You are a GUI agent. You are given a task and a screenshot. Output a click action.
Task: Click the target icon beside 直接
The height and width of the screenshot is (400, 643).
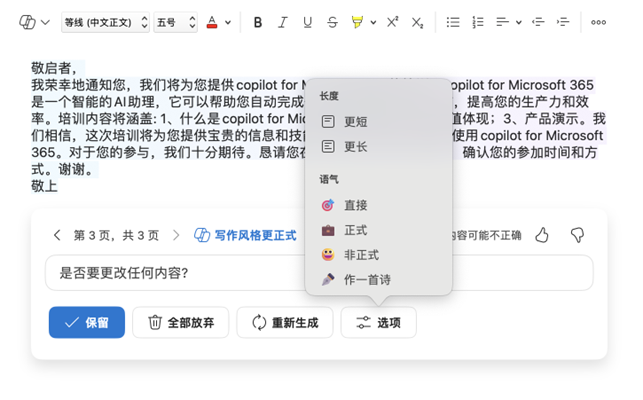pos(328,205)
